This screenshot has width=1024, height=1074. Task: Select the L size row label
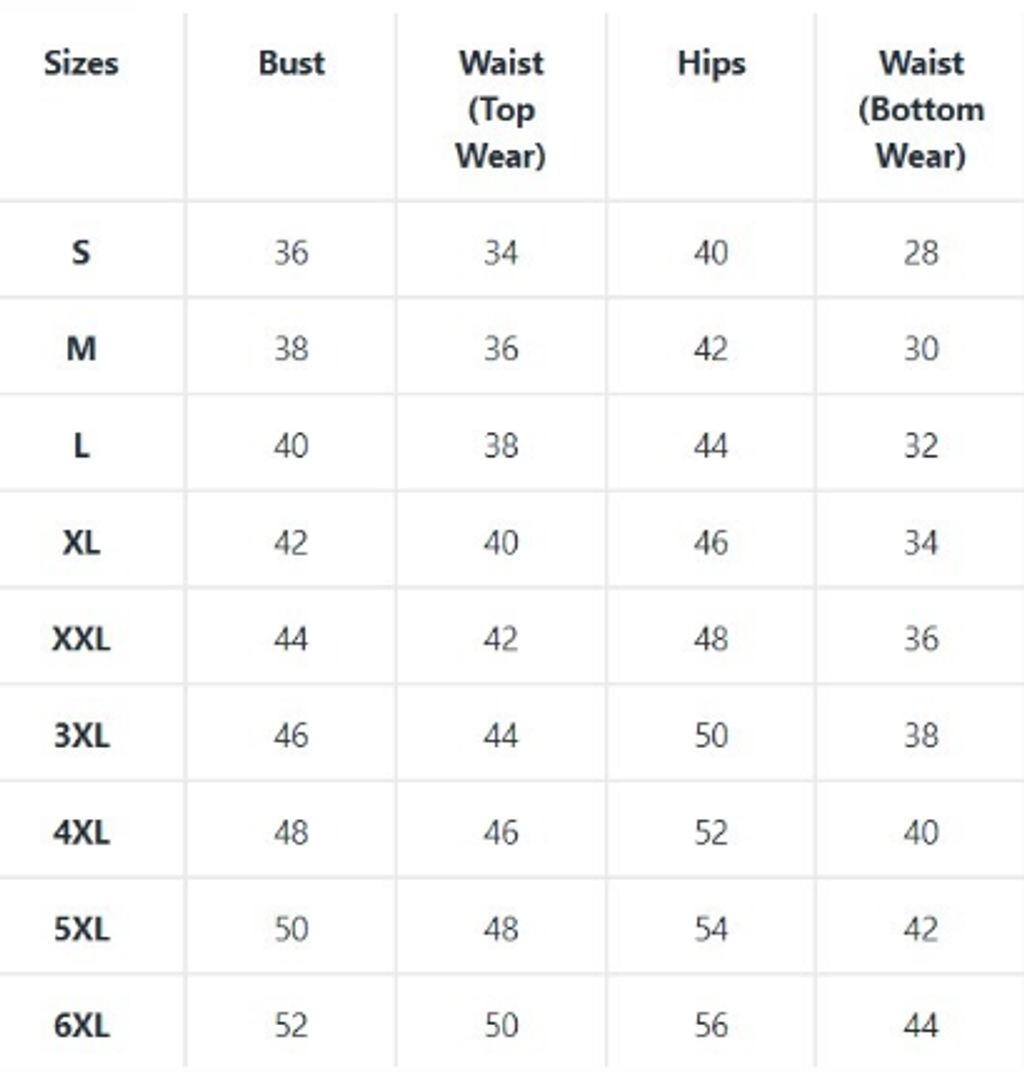(81, 446)
